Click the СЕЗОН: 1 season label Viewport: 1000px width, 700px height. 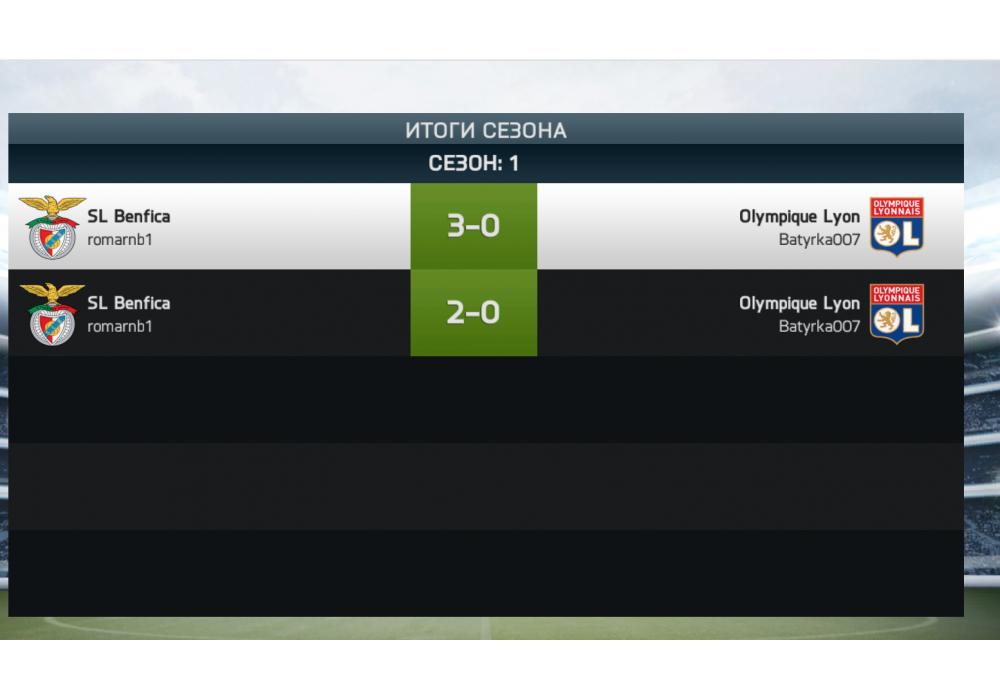474,164
